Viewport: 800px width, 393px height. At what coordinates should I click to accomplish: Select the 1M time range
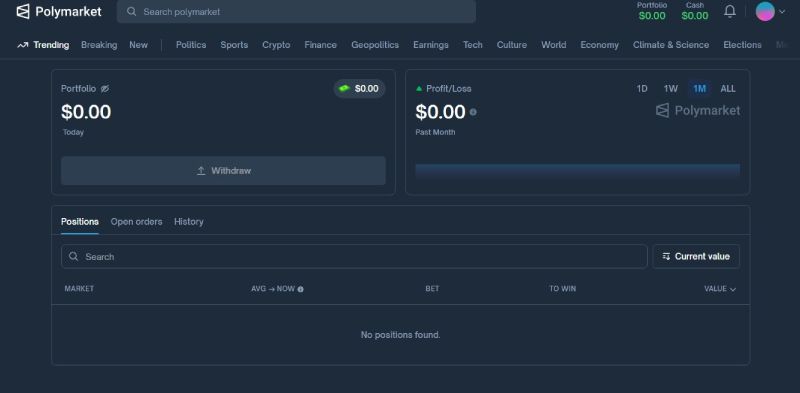coord(699,89)
